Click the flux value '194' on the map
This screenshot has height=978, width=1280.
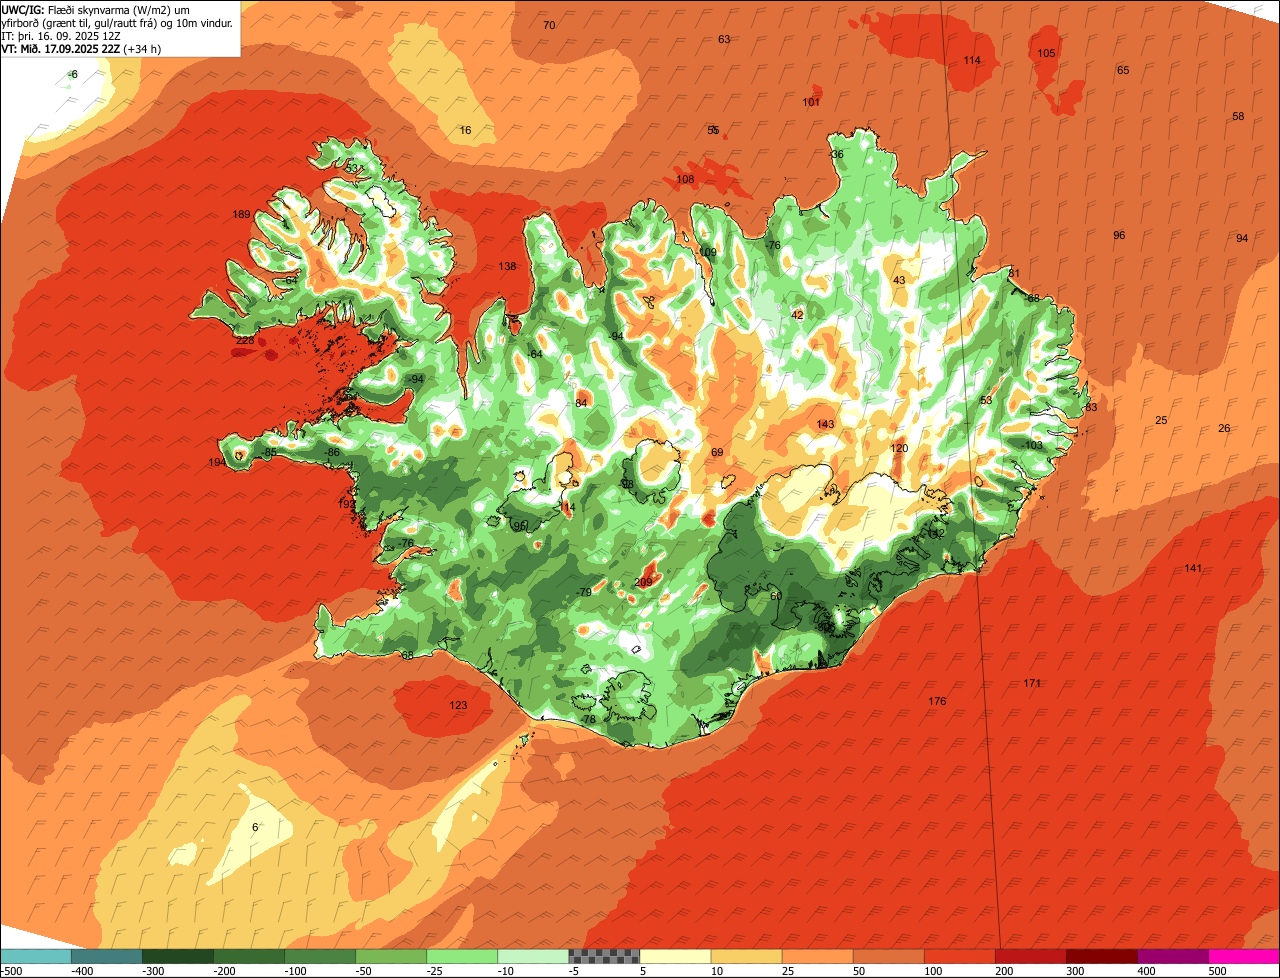(x=217, y=462)
